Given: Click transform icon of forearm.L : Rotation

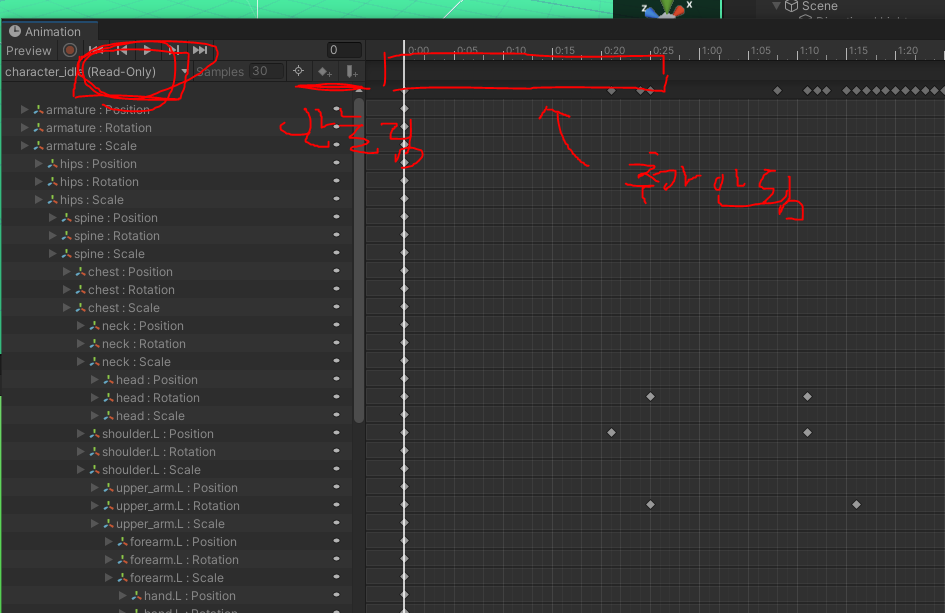Looking at the screenshot, I should coord(122,560).
